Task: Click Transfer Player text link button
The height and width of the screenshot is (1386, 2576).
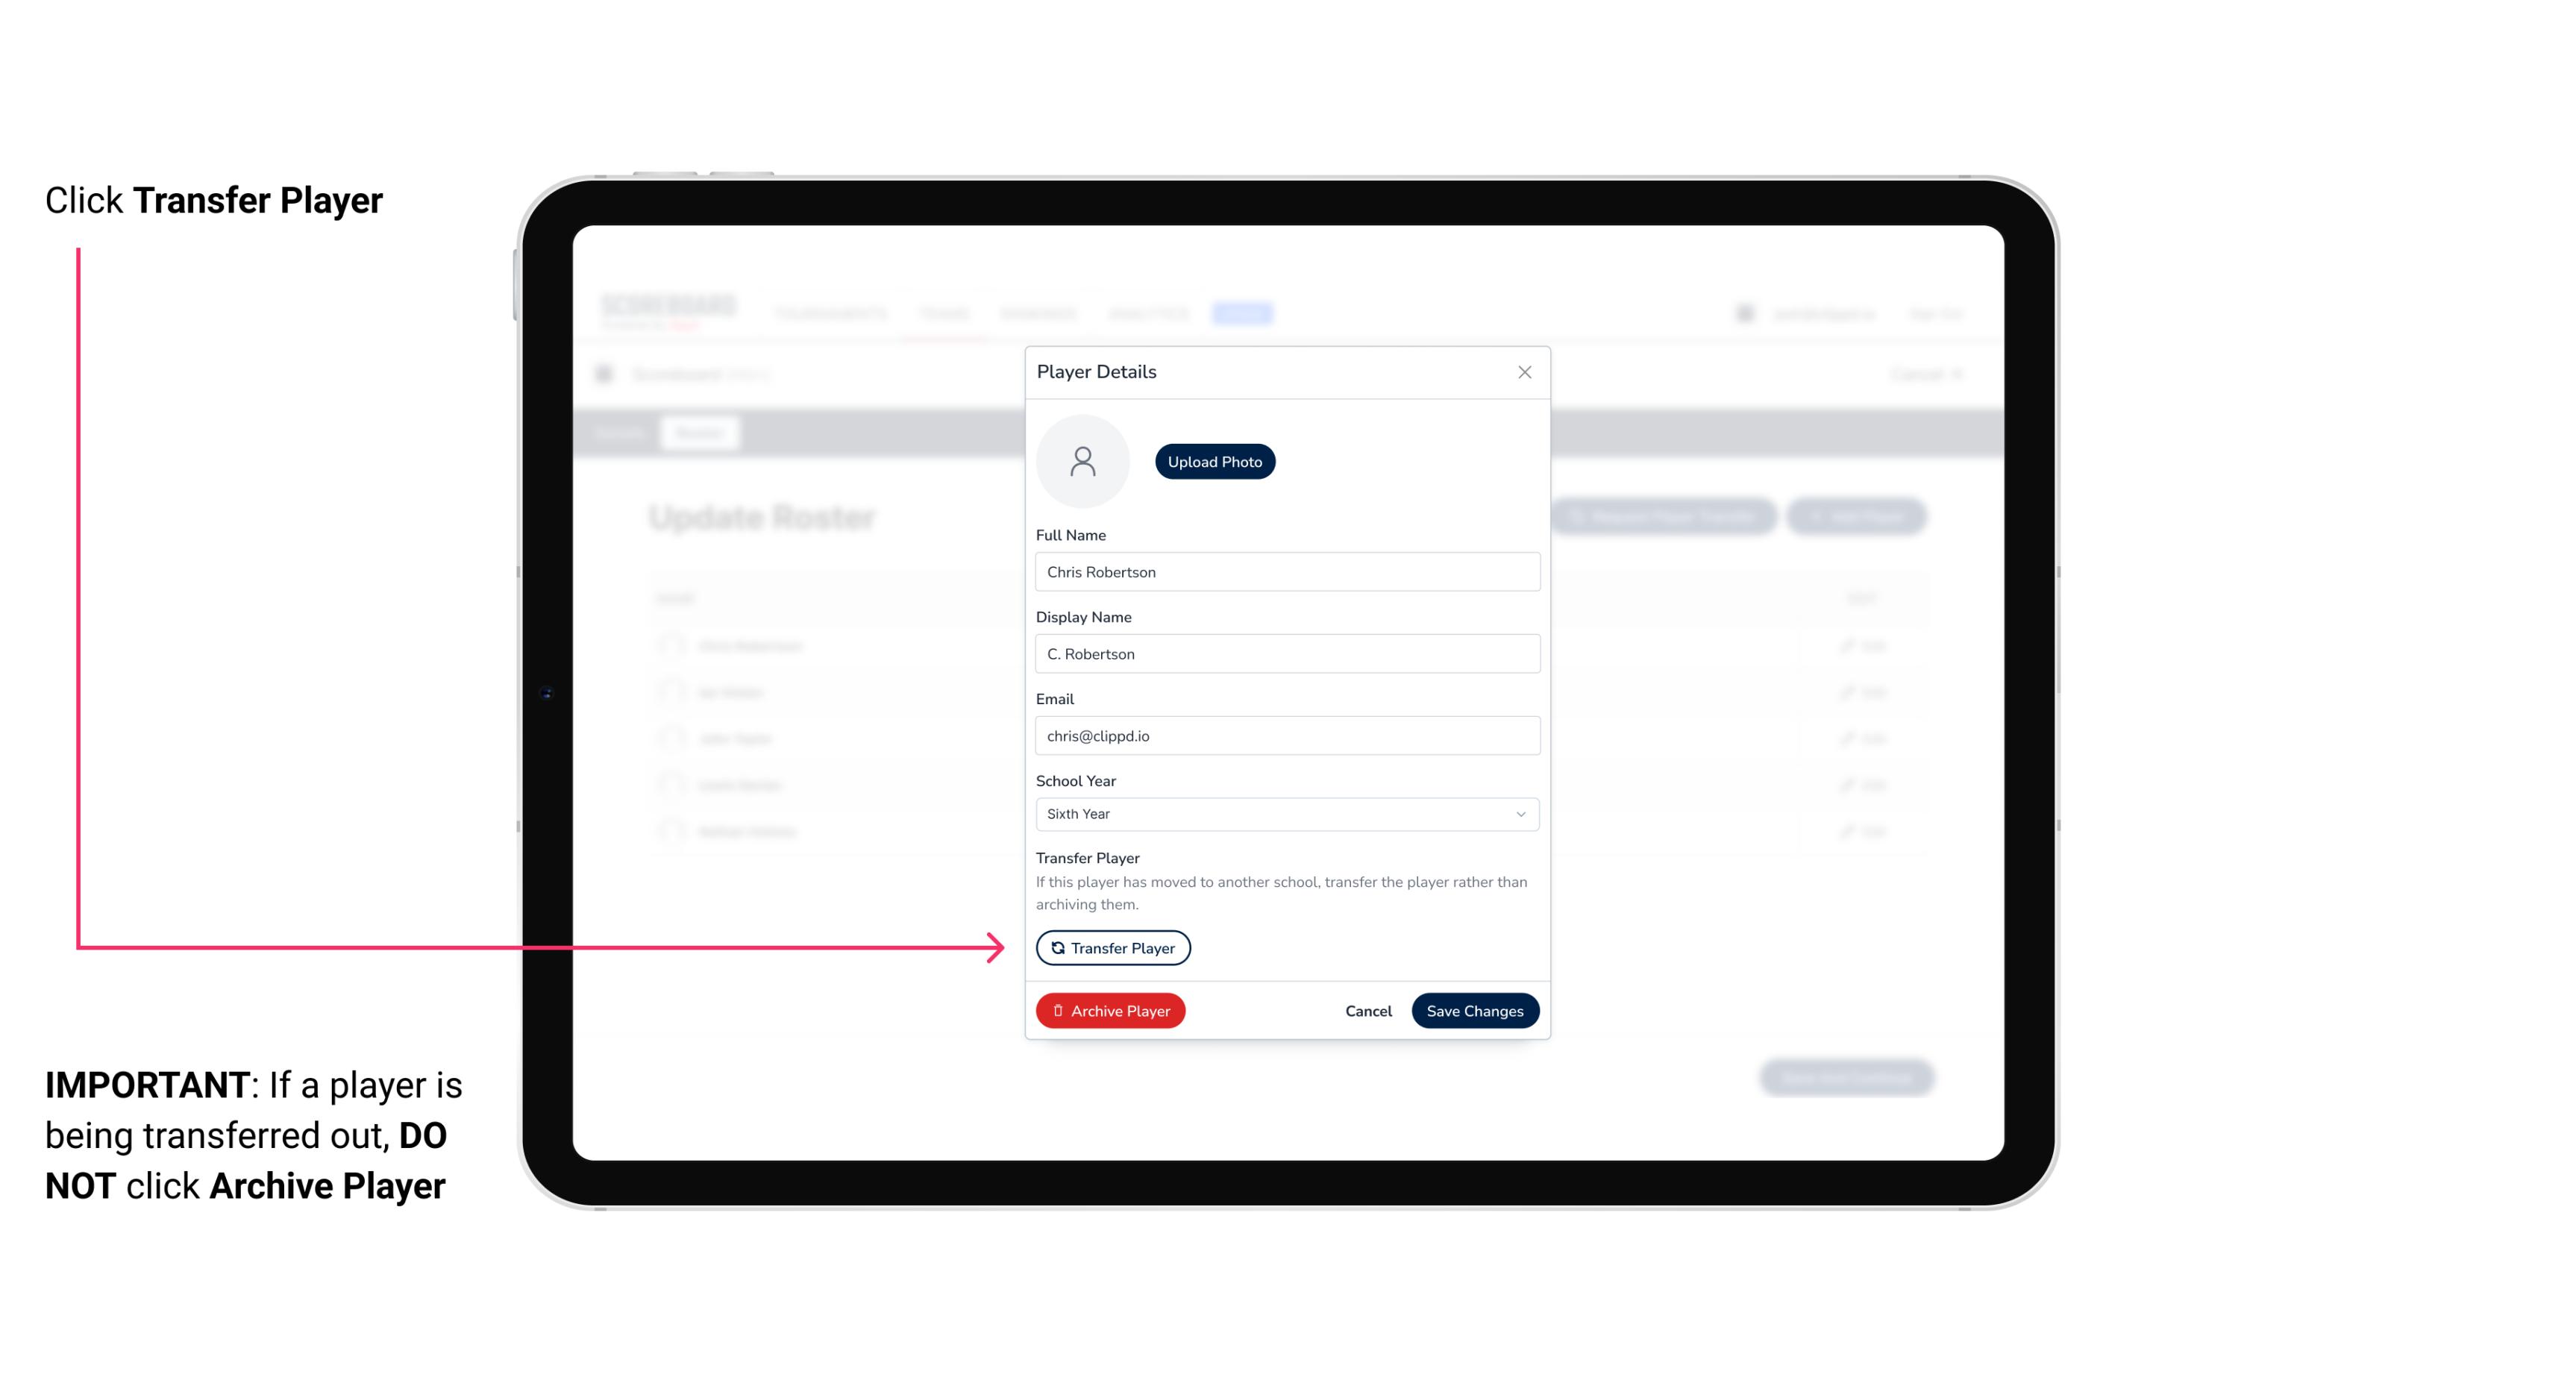Action: click(1112, 947)
